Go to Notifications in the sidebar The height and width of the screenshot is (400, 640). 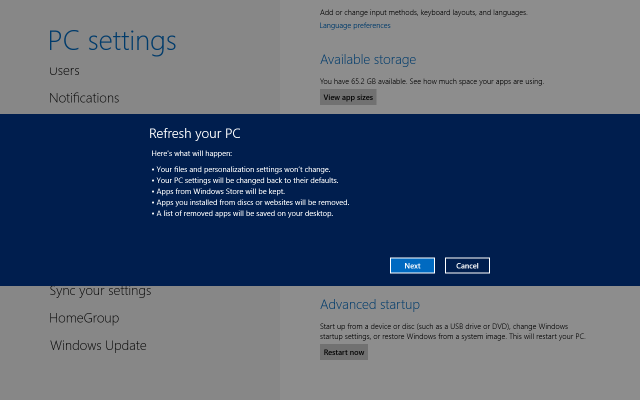84,98
